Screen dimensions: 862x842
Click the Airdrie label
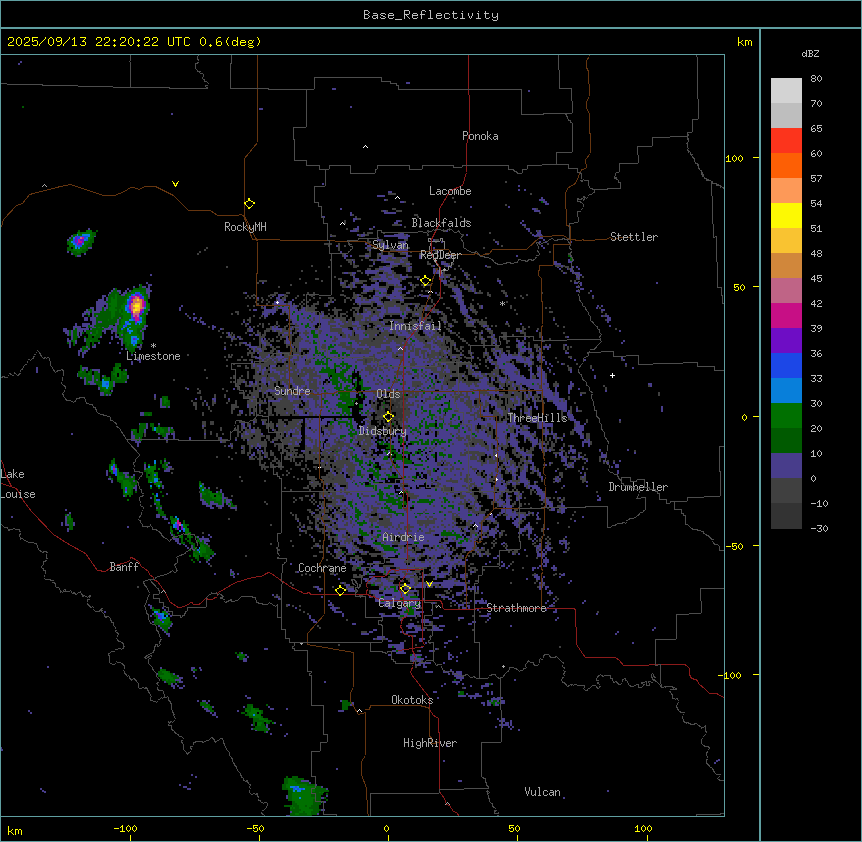[403, 537]
